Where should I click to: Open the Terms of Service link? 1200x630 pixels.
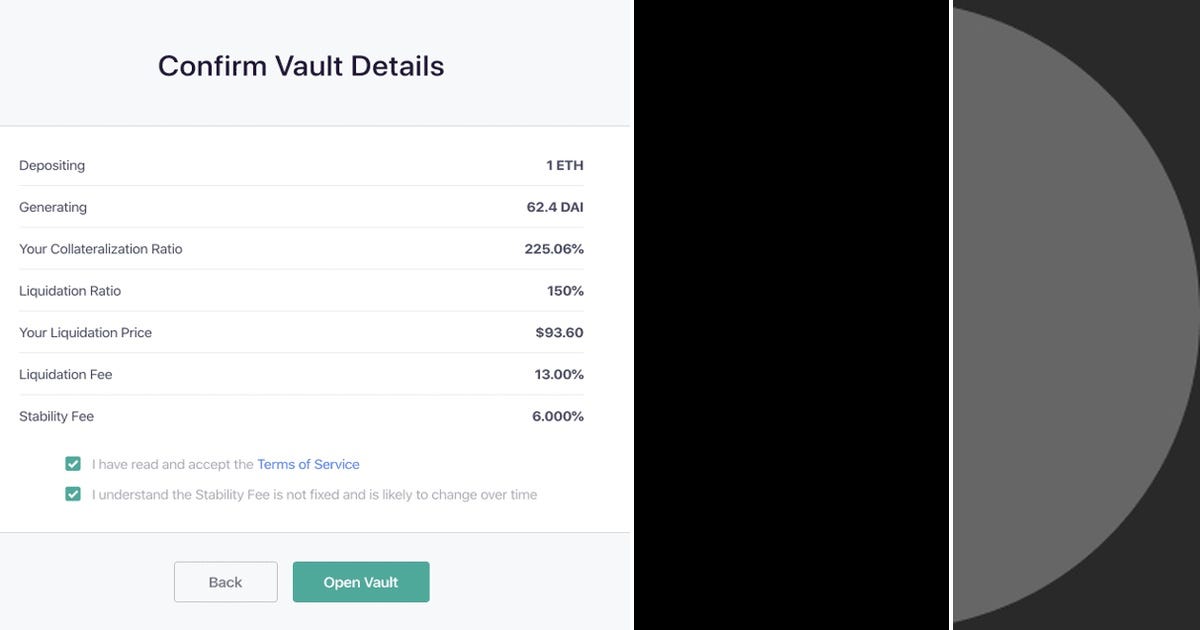click(x=308, y=464)
